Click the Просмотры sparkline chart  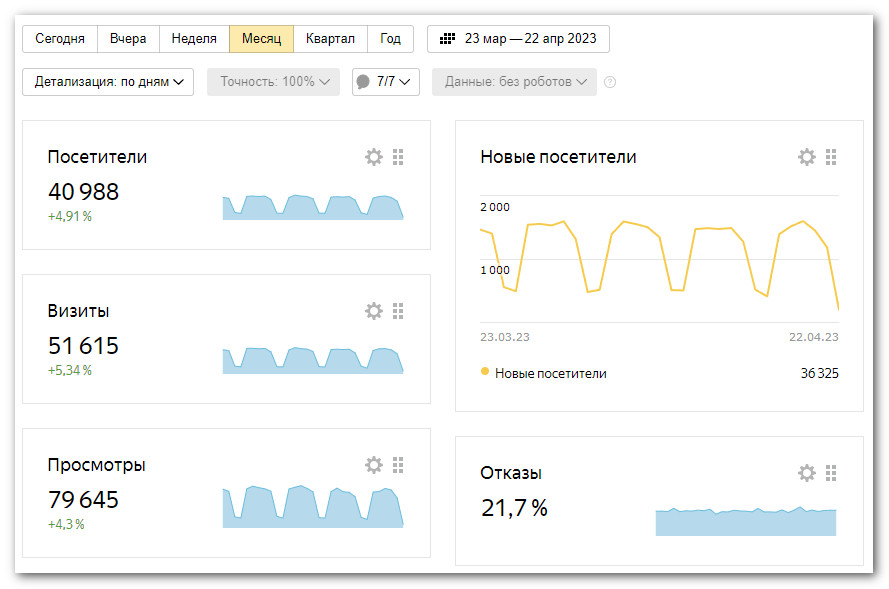point(312,507)
